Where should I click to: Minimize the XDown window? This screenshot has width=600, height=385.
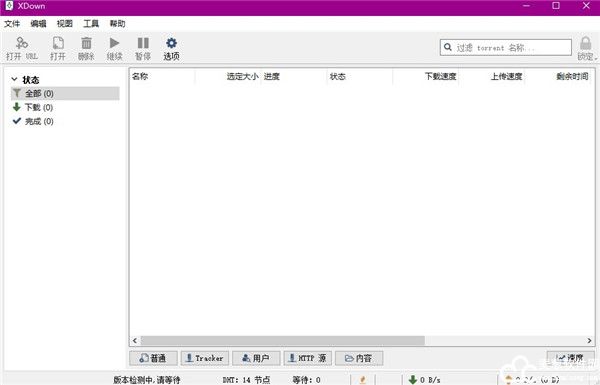(527, 6)
